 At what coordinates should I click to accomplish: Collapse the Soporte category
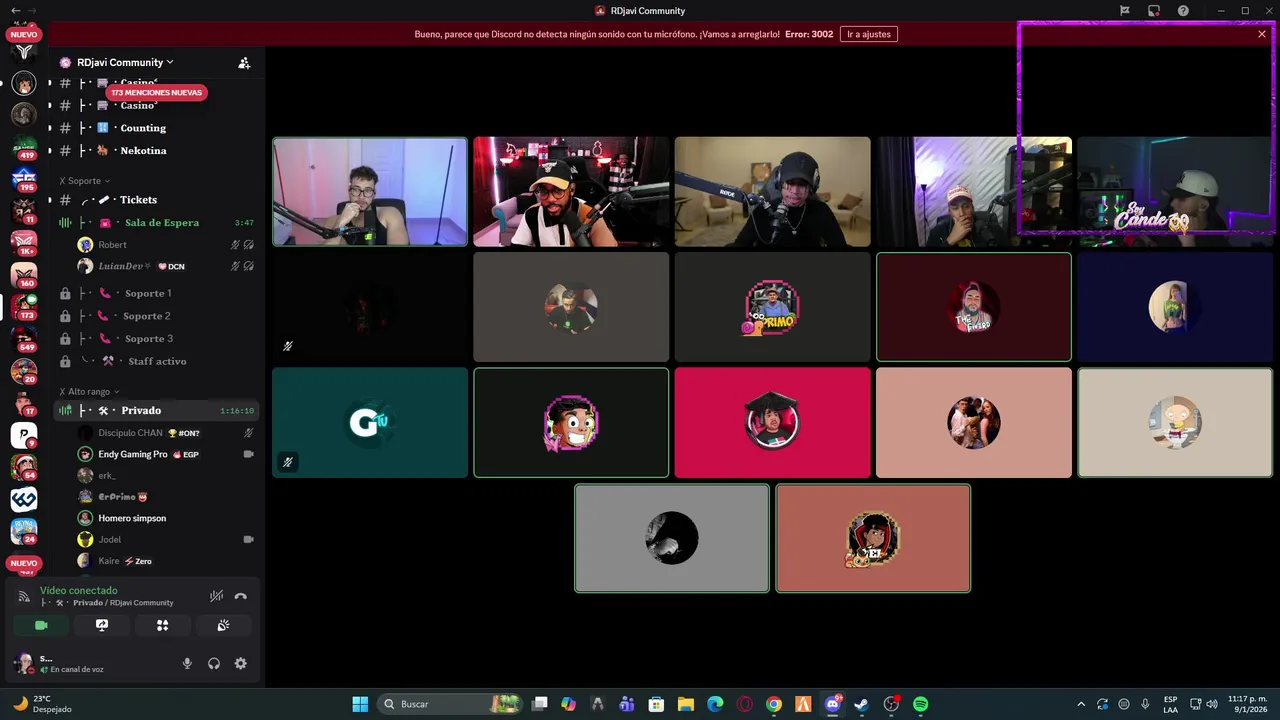pyautogui.click(x=84, y=181)
